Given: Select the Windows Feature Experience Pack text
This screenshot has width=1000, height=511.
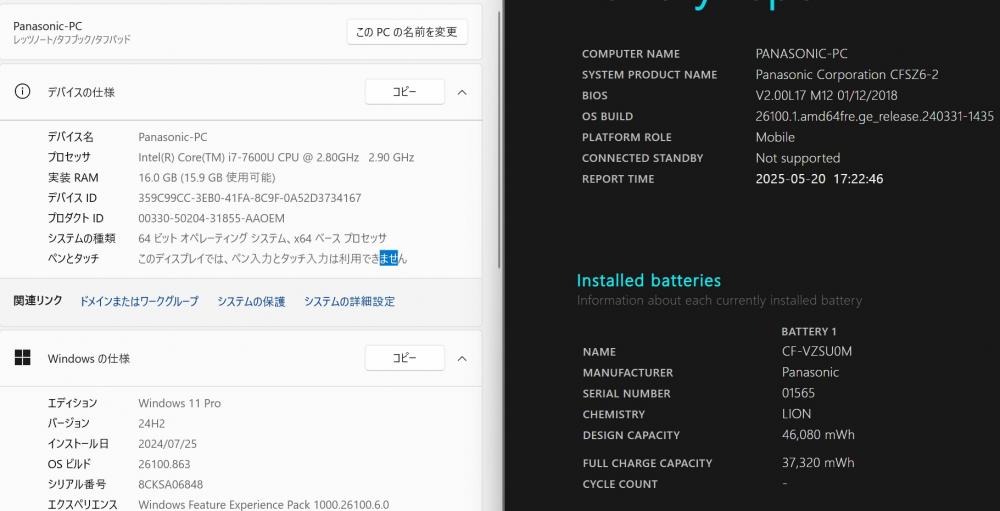Looking at the screenshot, I should click(x=263, y=505).
